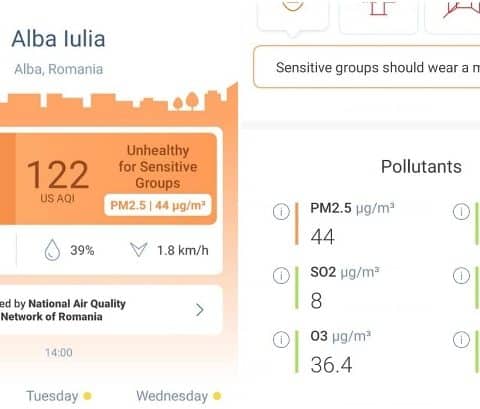The image size is (480, 409).
Task: Click the O3 pollutant value 36.4
Action: tap(331, 365)
